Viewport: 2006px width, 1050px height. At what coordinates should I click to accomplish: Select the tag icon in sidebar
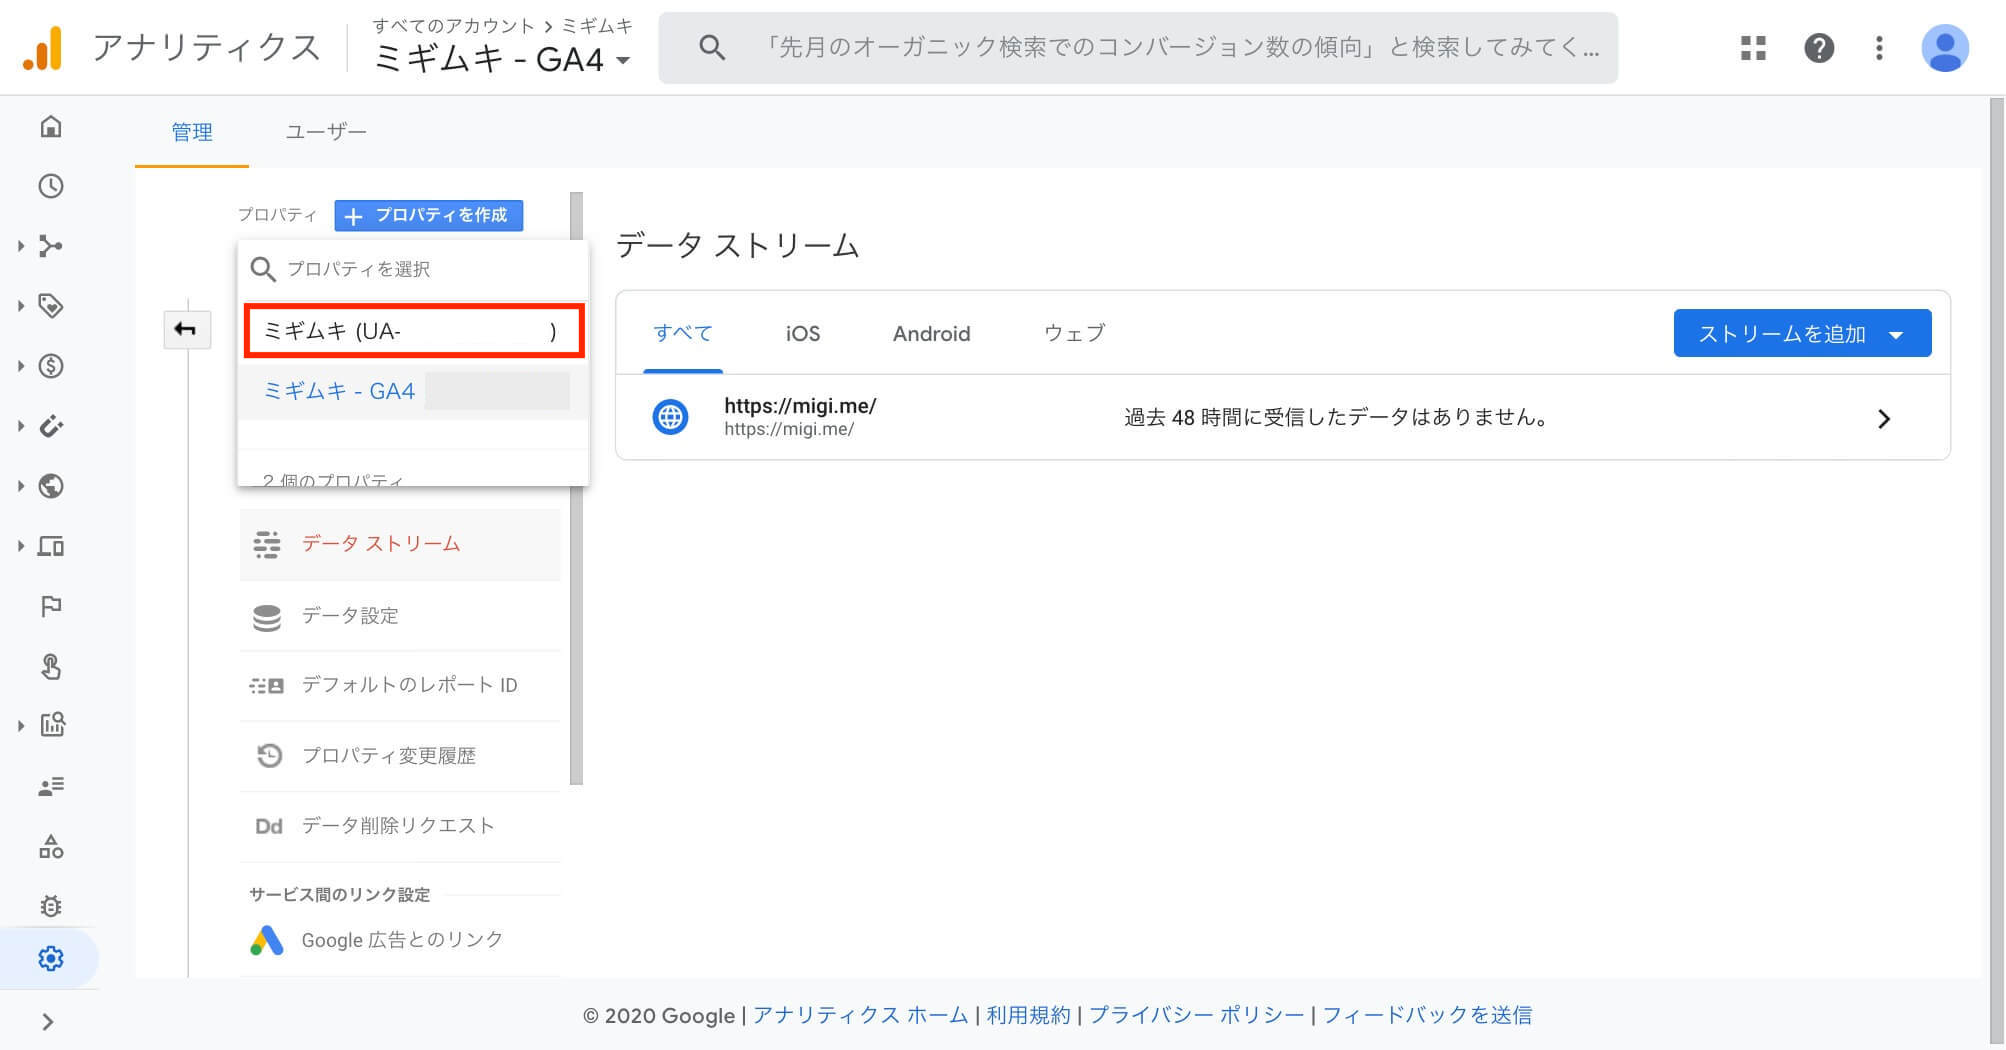tap(51, 306)
